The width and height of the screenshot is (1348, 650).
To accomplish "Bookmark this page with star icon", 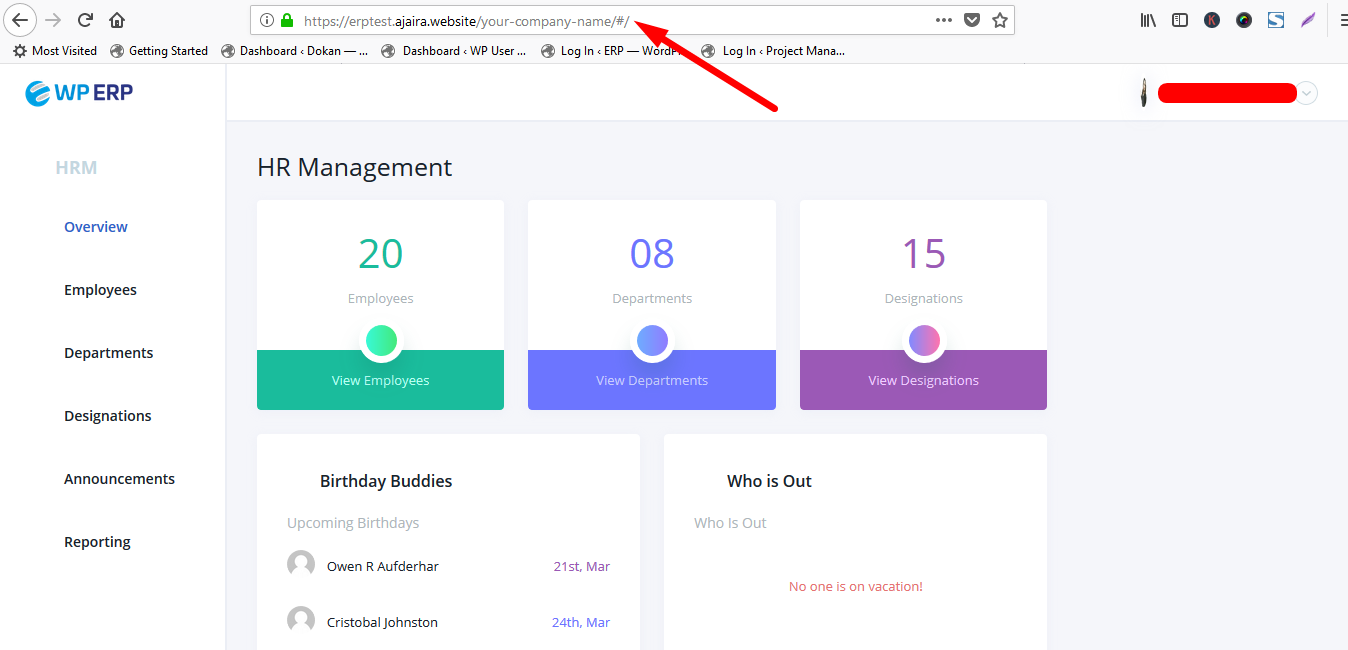I will coord(1000,20).
